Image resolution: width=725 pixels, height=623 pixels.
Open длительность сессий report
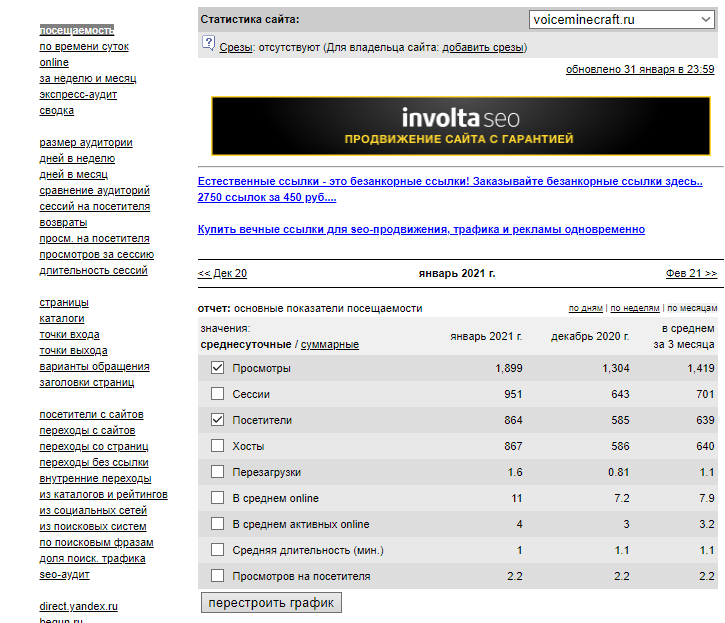click(x=93, y=270)
